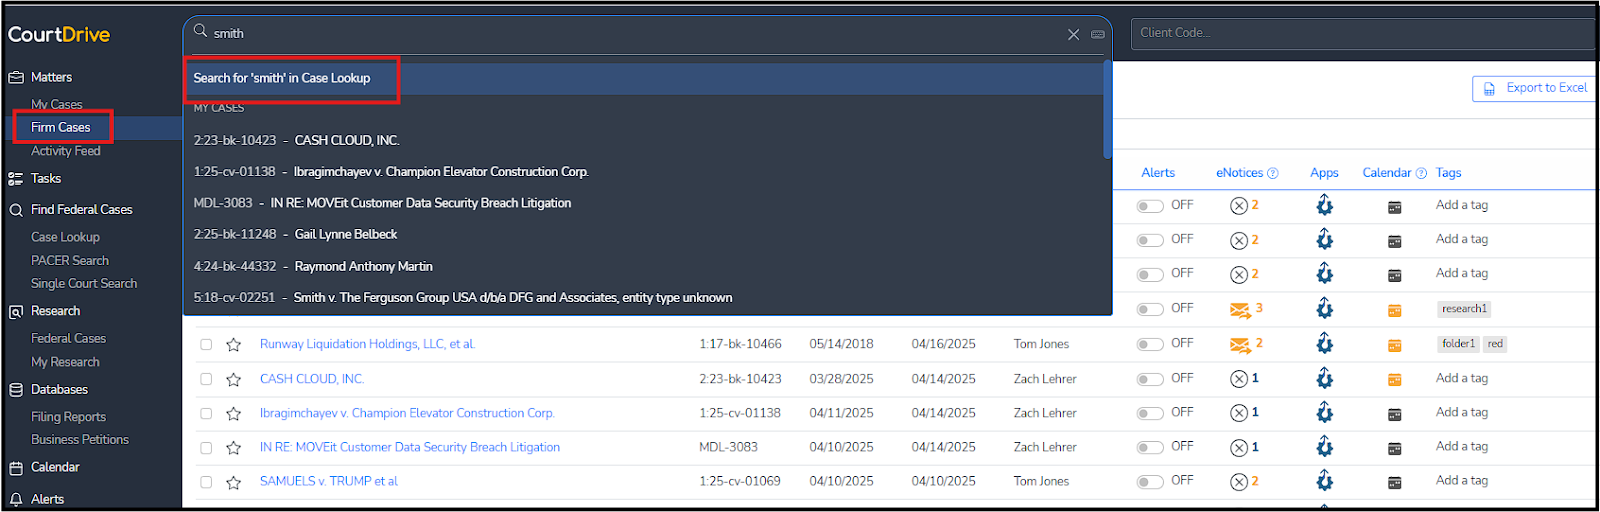
Task: Check the IN RE: MOVEit table row checkbox
Action: [206, 448]
